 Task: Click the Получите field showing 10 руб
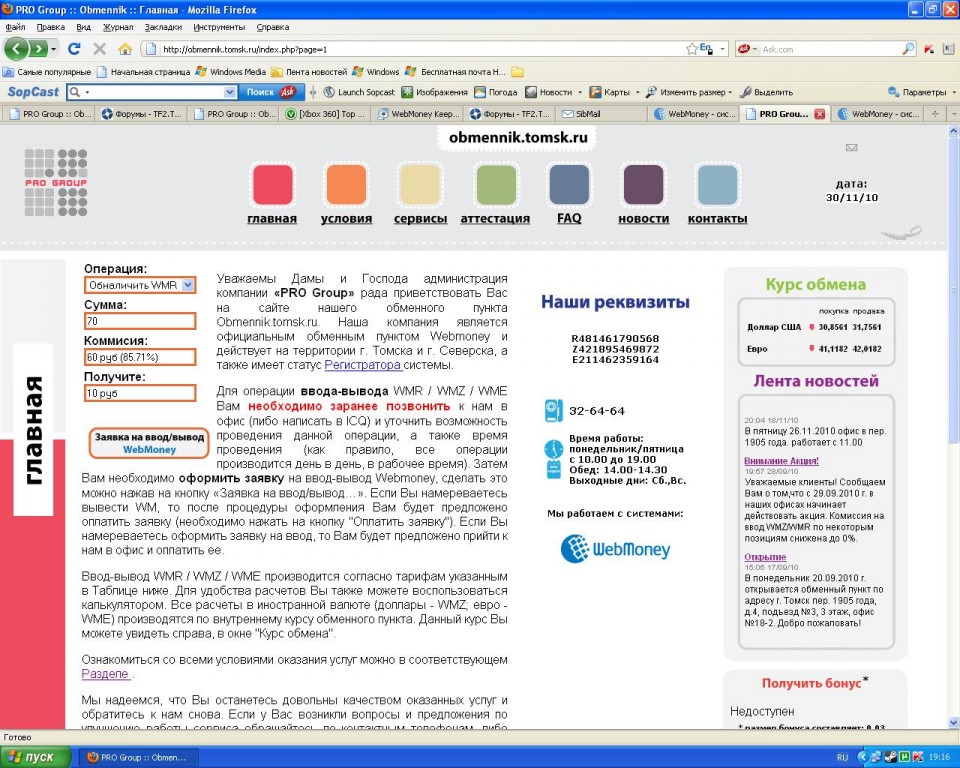(x=140, y=393)
